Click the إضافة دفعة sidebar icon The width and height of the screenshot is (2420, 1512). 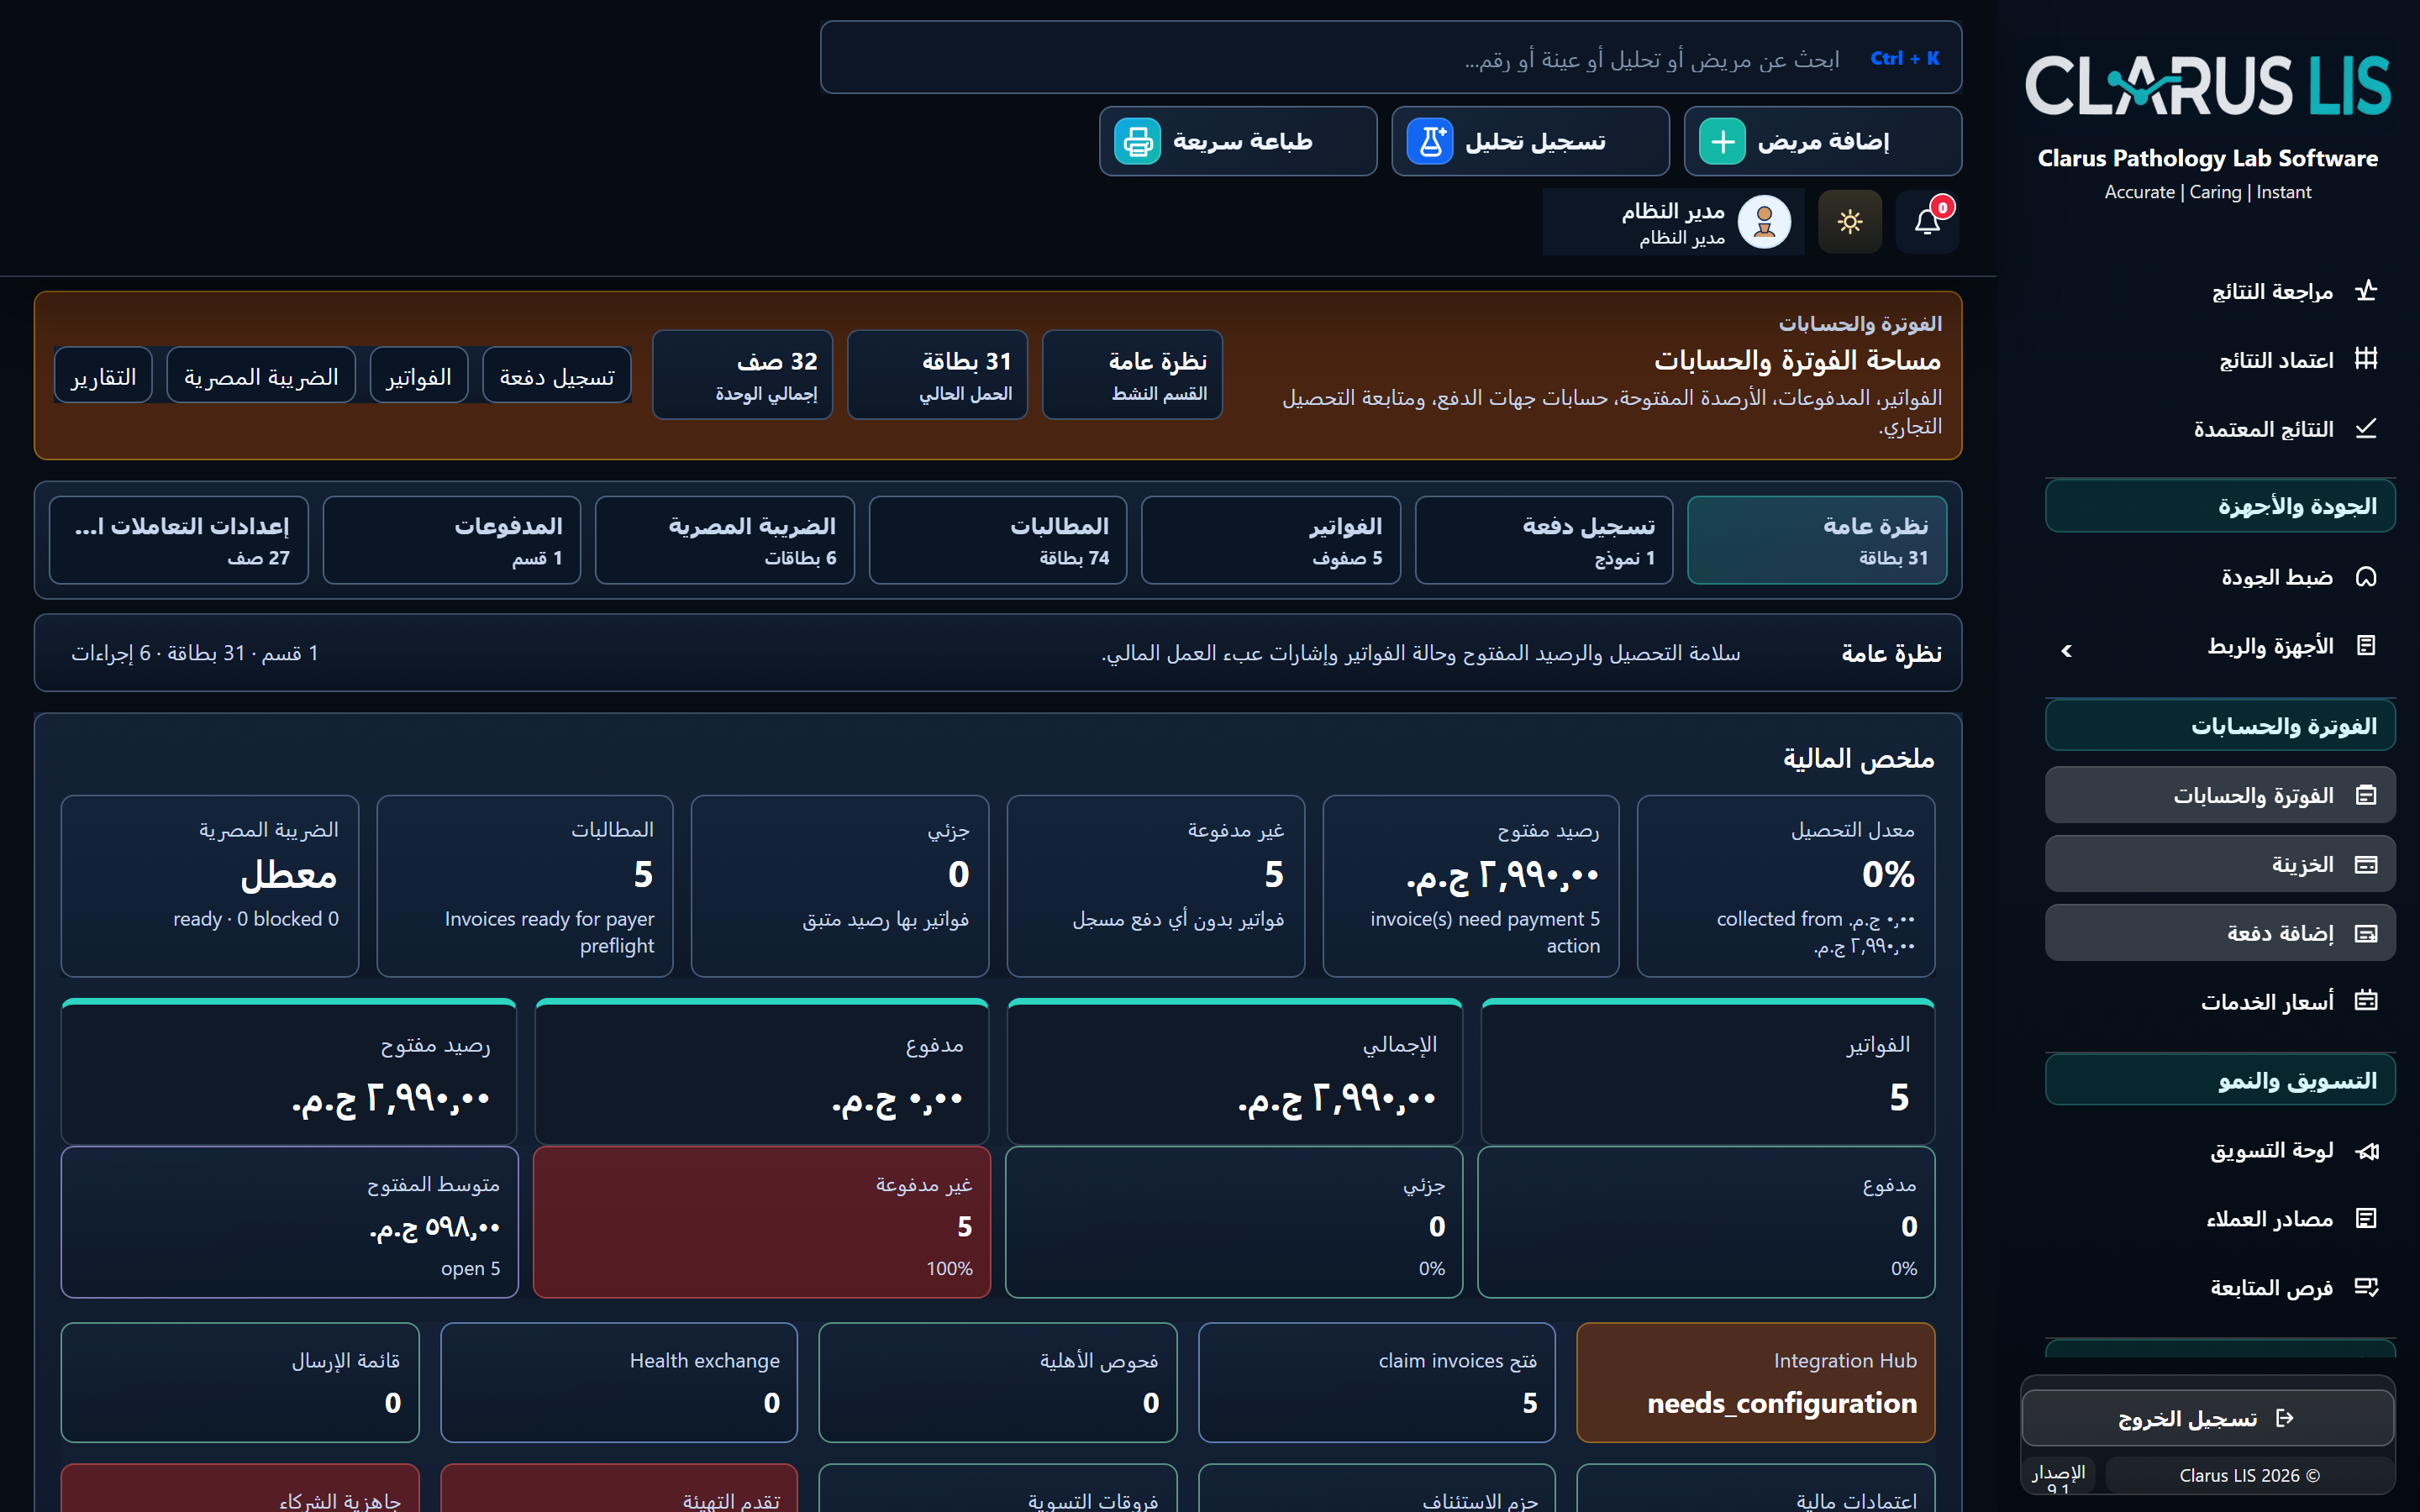[x=2366, y=933]
